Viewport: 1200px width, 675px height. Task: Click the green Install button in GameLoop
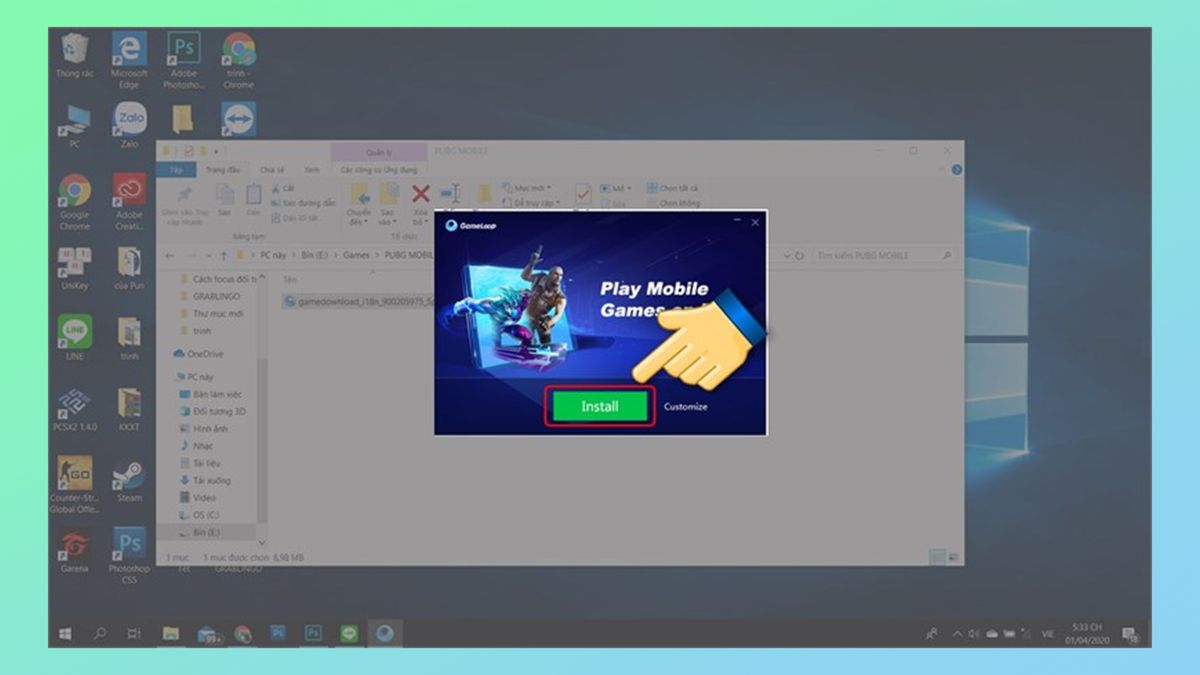pyautogui.click(x=600, y=407)
